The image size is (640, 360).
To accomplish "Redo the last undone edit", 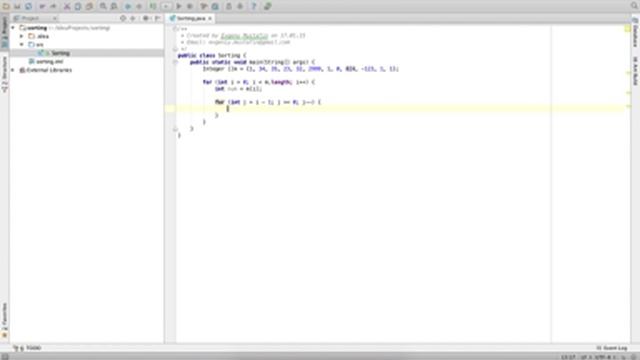I will pos(53,6).
